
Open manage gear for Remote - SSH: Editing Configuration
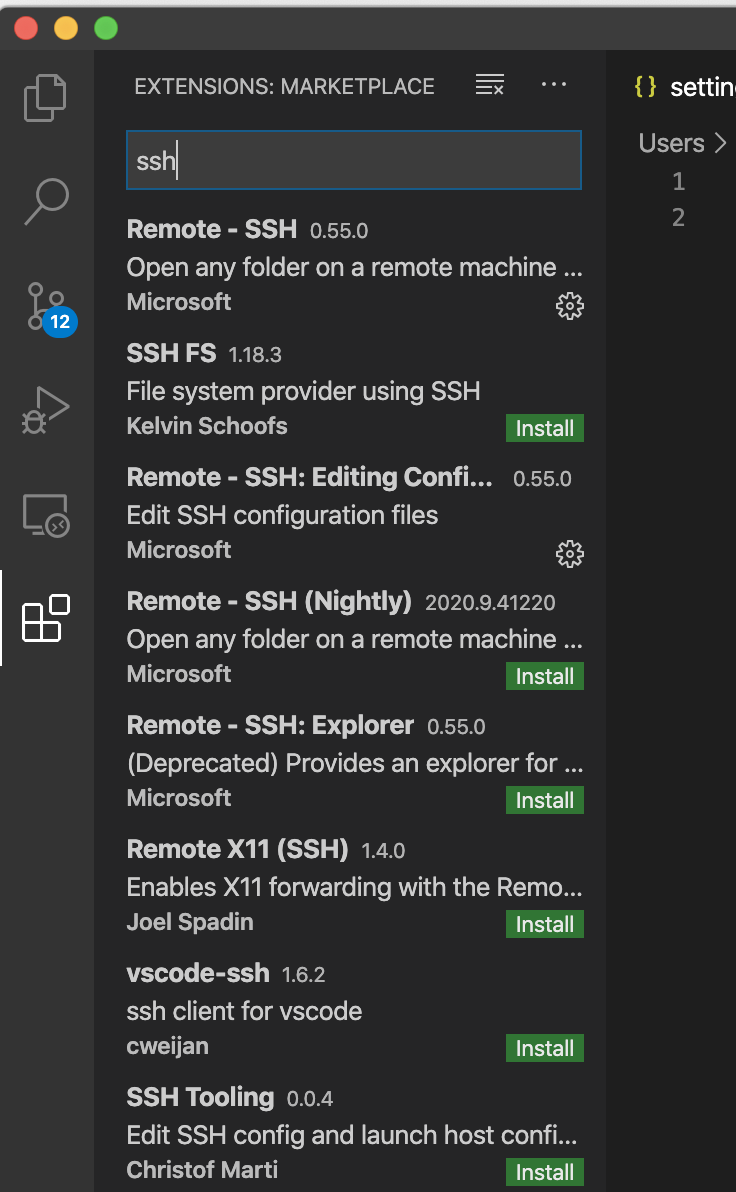(569, 553)
